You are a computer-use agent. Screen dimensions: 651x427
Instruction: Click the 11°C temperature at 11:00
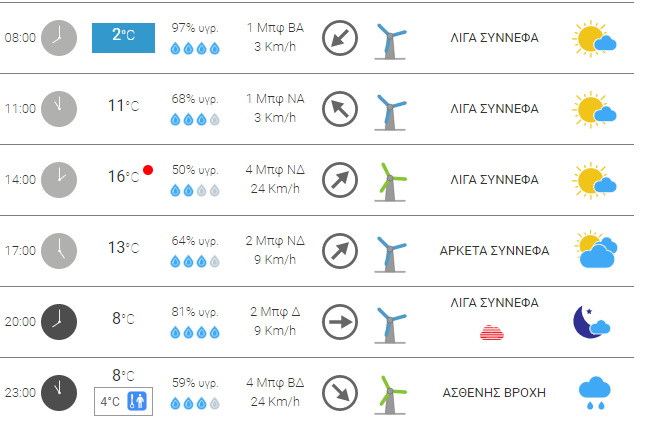pos(123,105)
